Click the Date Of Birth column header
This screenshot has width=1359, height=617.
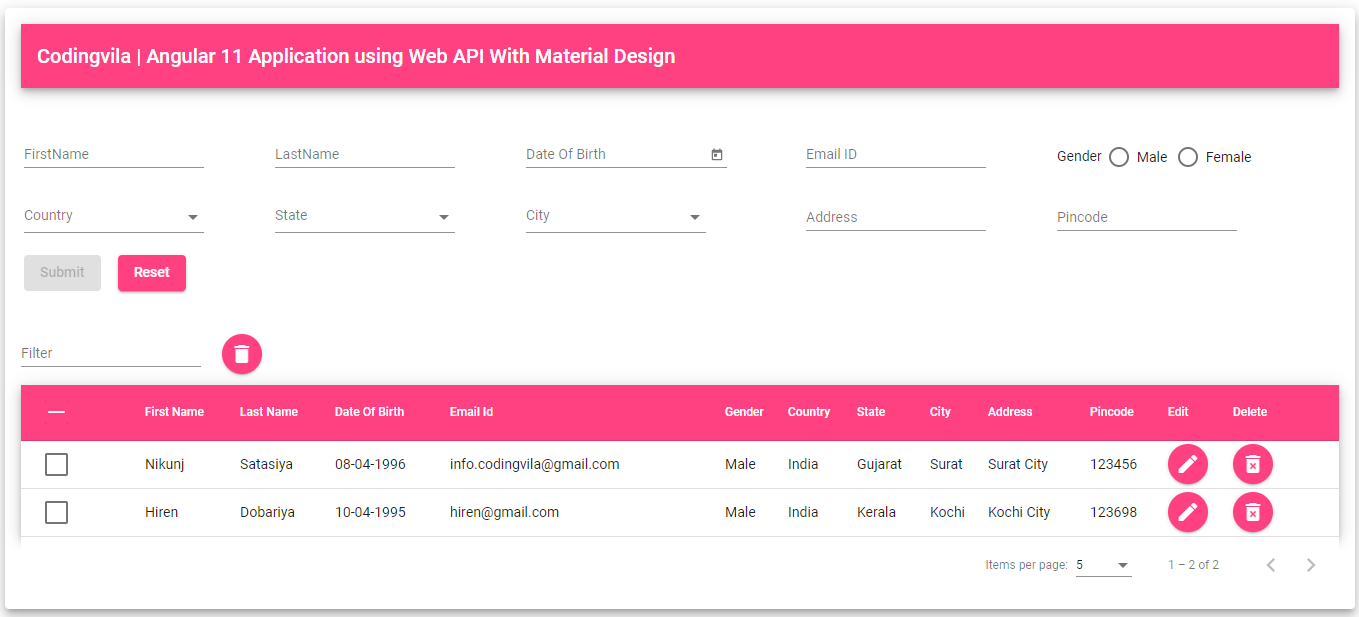(x=369, y=411)
